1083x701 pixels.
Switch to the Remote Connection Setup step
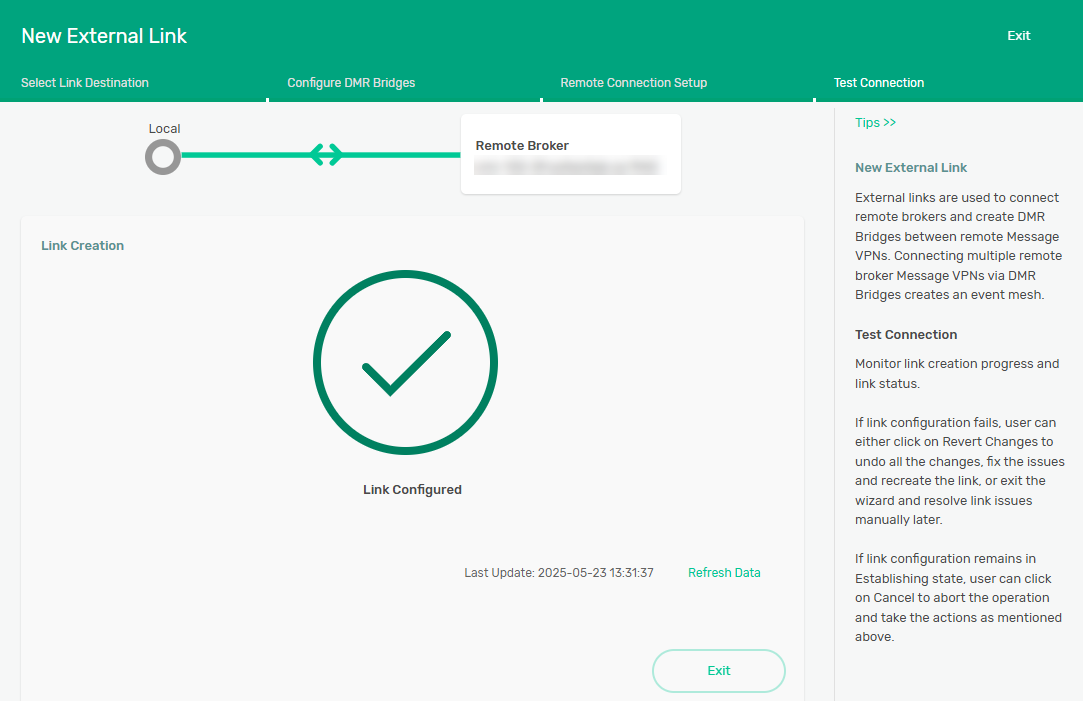[x=633, y=83]
